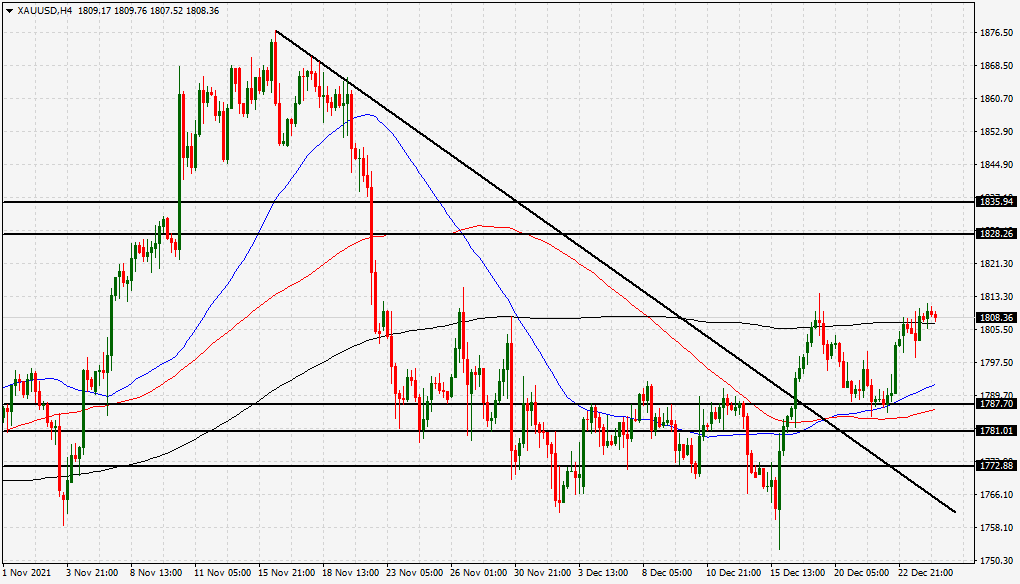This screenshot has height=584, width=1020.
Task: Select the 1787.70 horizontal line price label
Action: coord(997,404)
